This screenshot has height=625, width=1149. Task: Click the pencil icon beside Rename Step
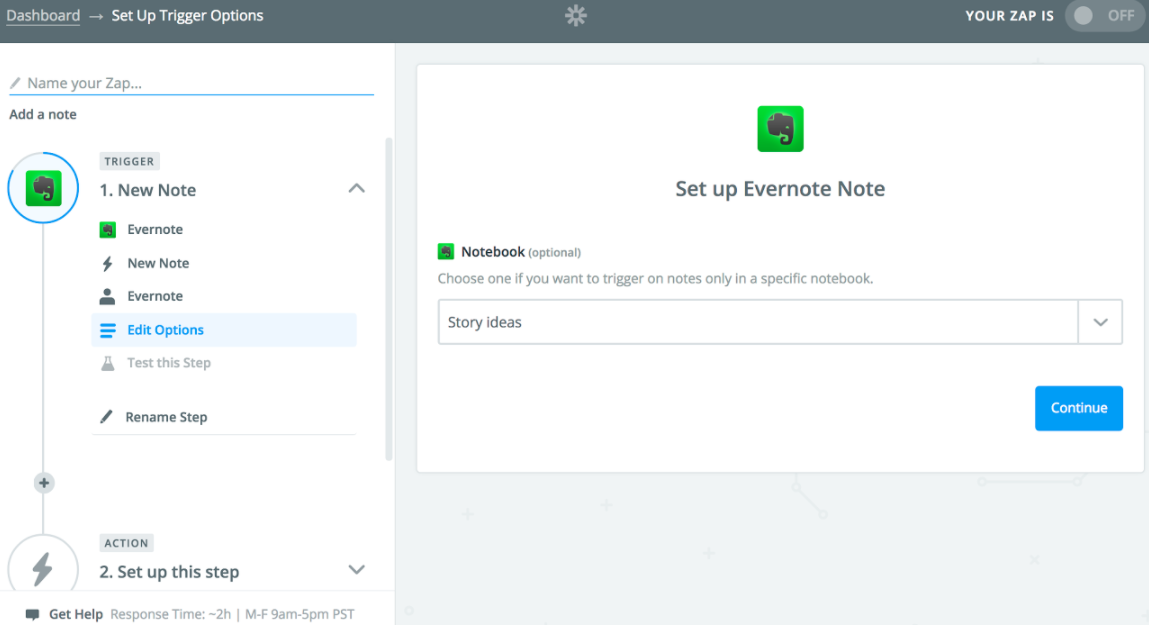pyautogui.click(x=106, y=417)
